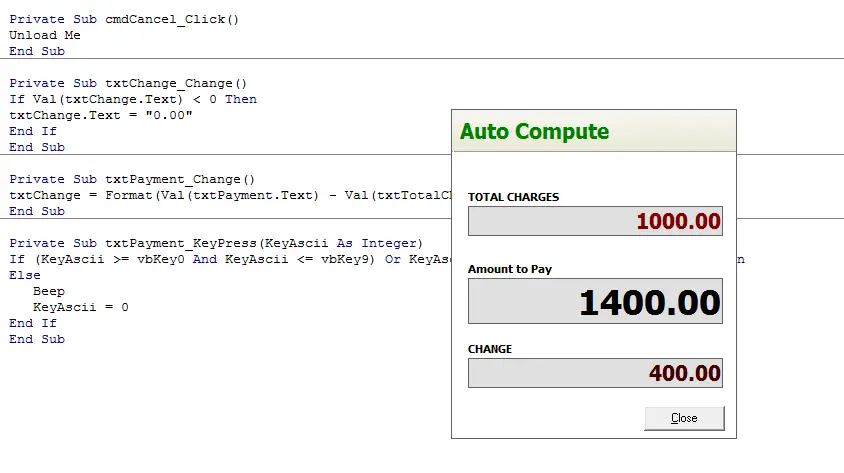Select the CHANGE field showing 400.00
Image resolution: width=844 pixels, height=473 pixels.
click(595, 373)
